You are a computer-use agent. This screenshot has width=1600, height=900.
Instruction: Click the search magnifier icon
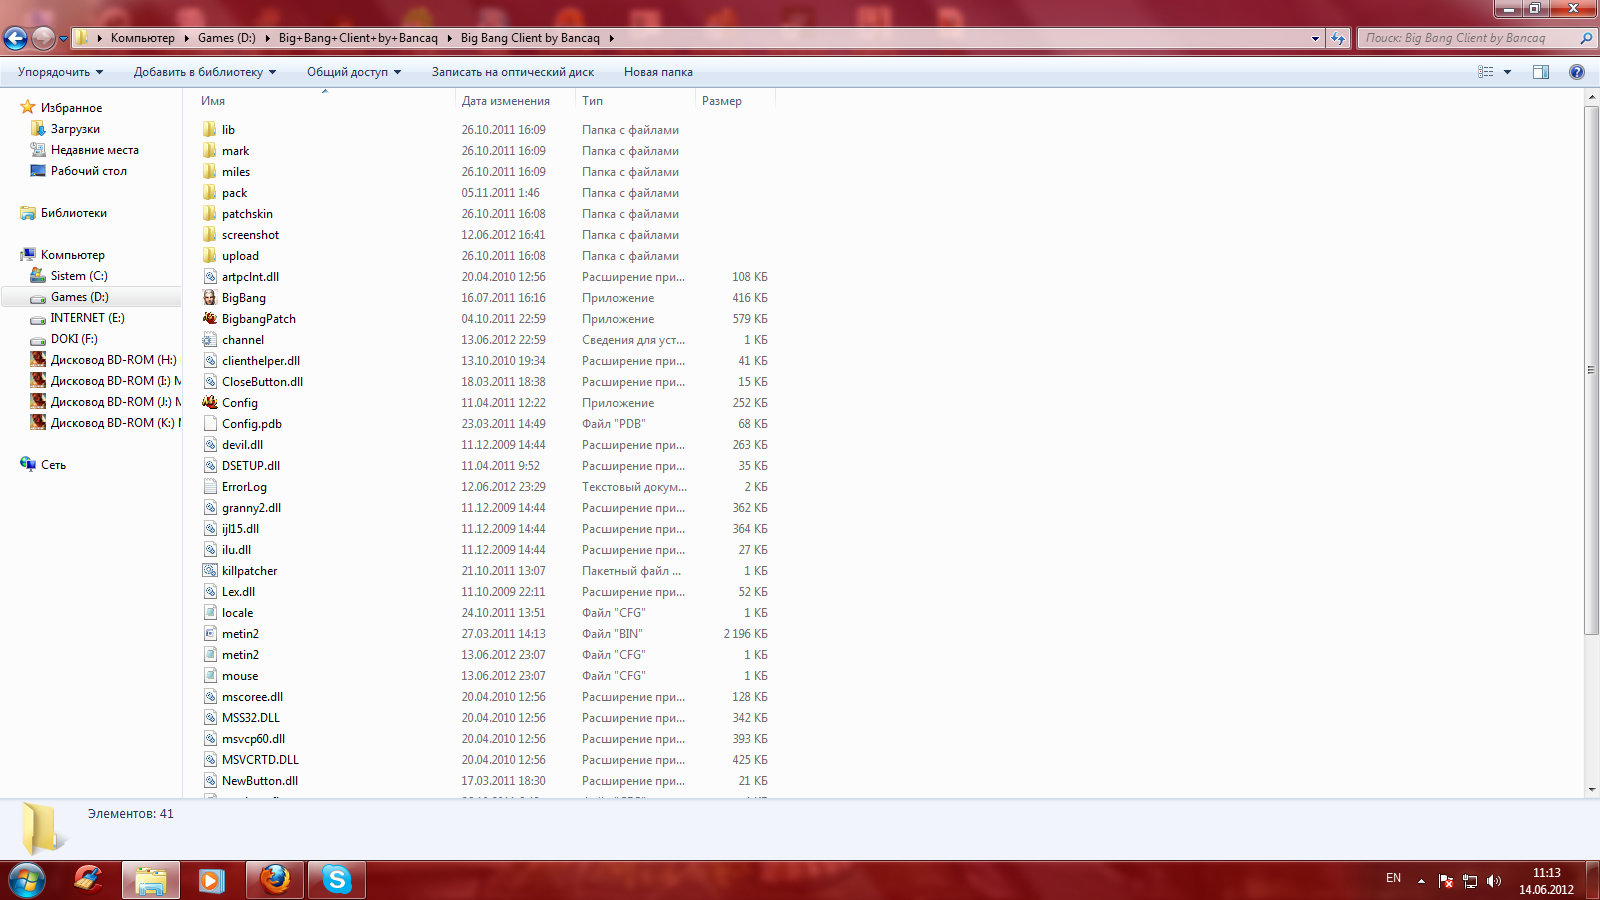1585,38
